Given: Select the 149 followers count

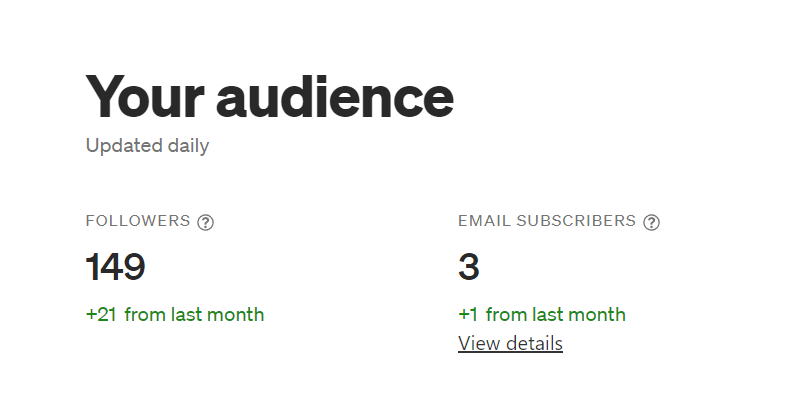Looking at the screenshot, I should pos(115,267).
